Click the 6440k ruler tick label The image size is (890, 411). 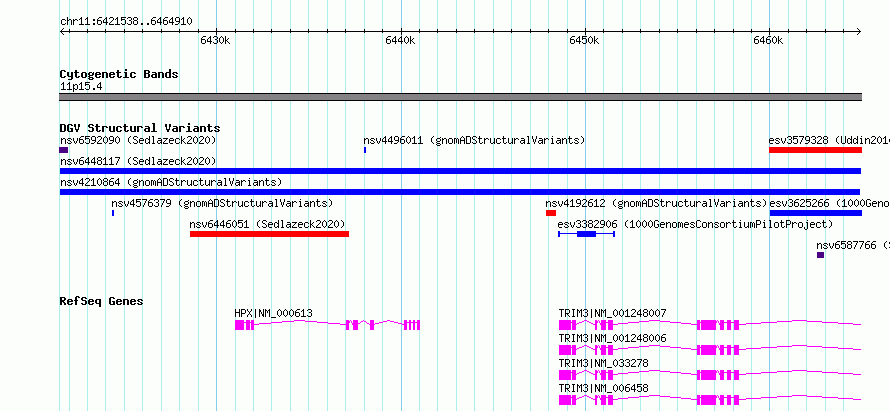[x=400, y=40]
